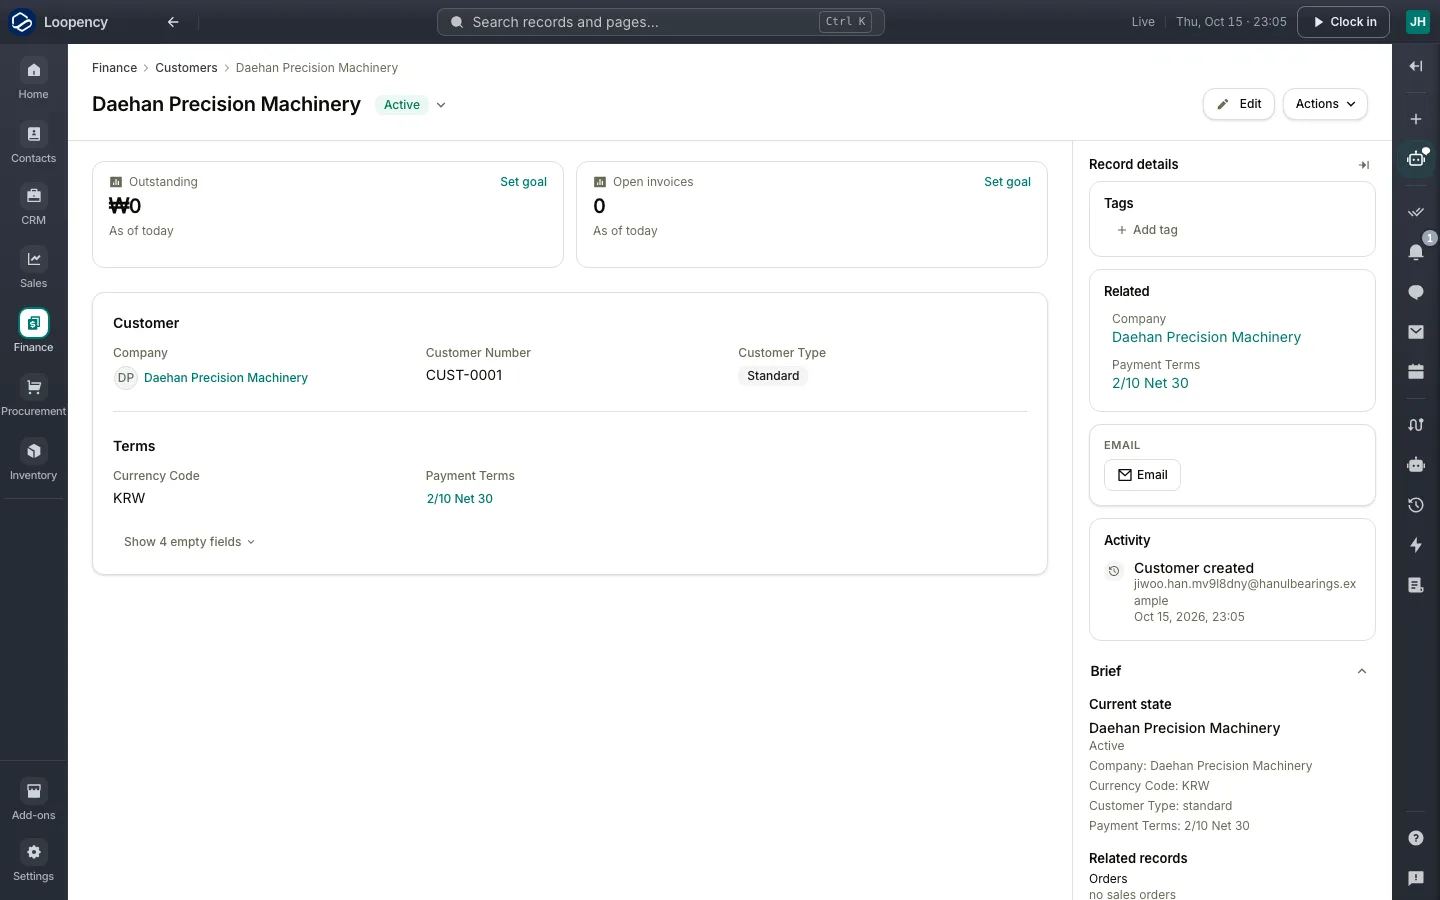Click the Edit button

coord(1239,104)
